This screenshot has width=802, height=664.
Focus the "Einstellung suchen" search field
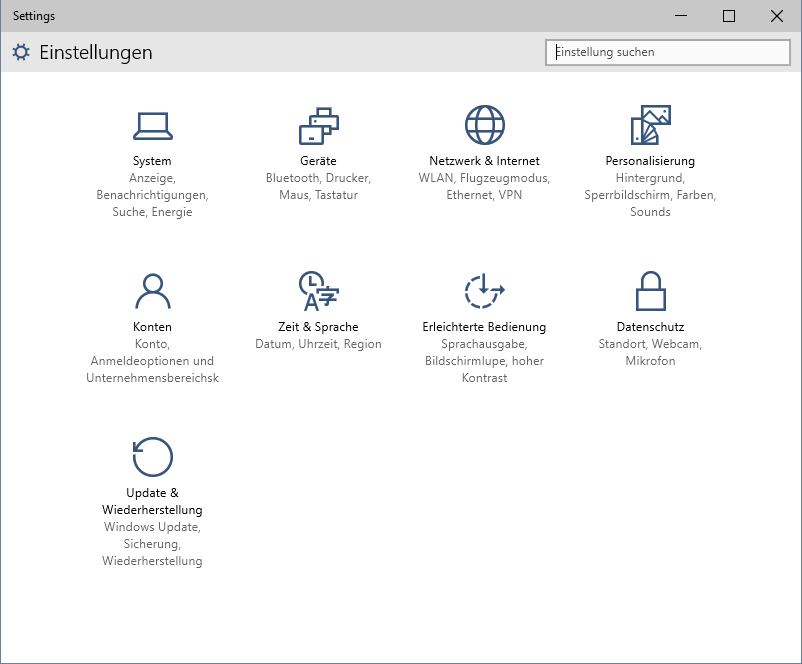[668, 52]
